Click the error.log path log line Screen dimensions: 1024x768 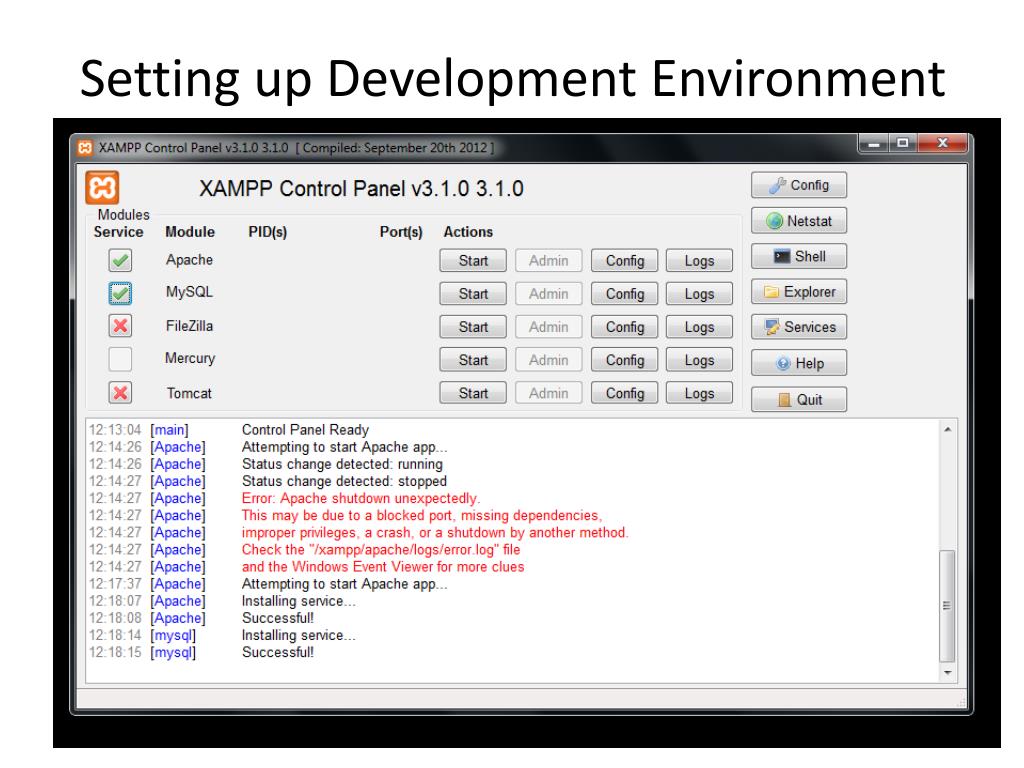(381, 550)
